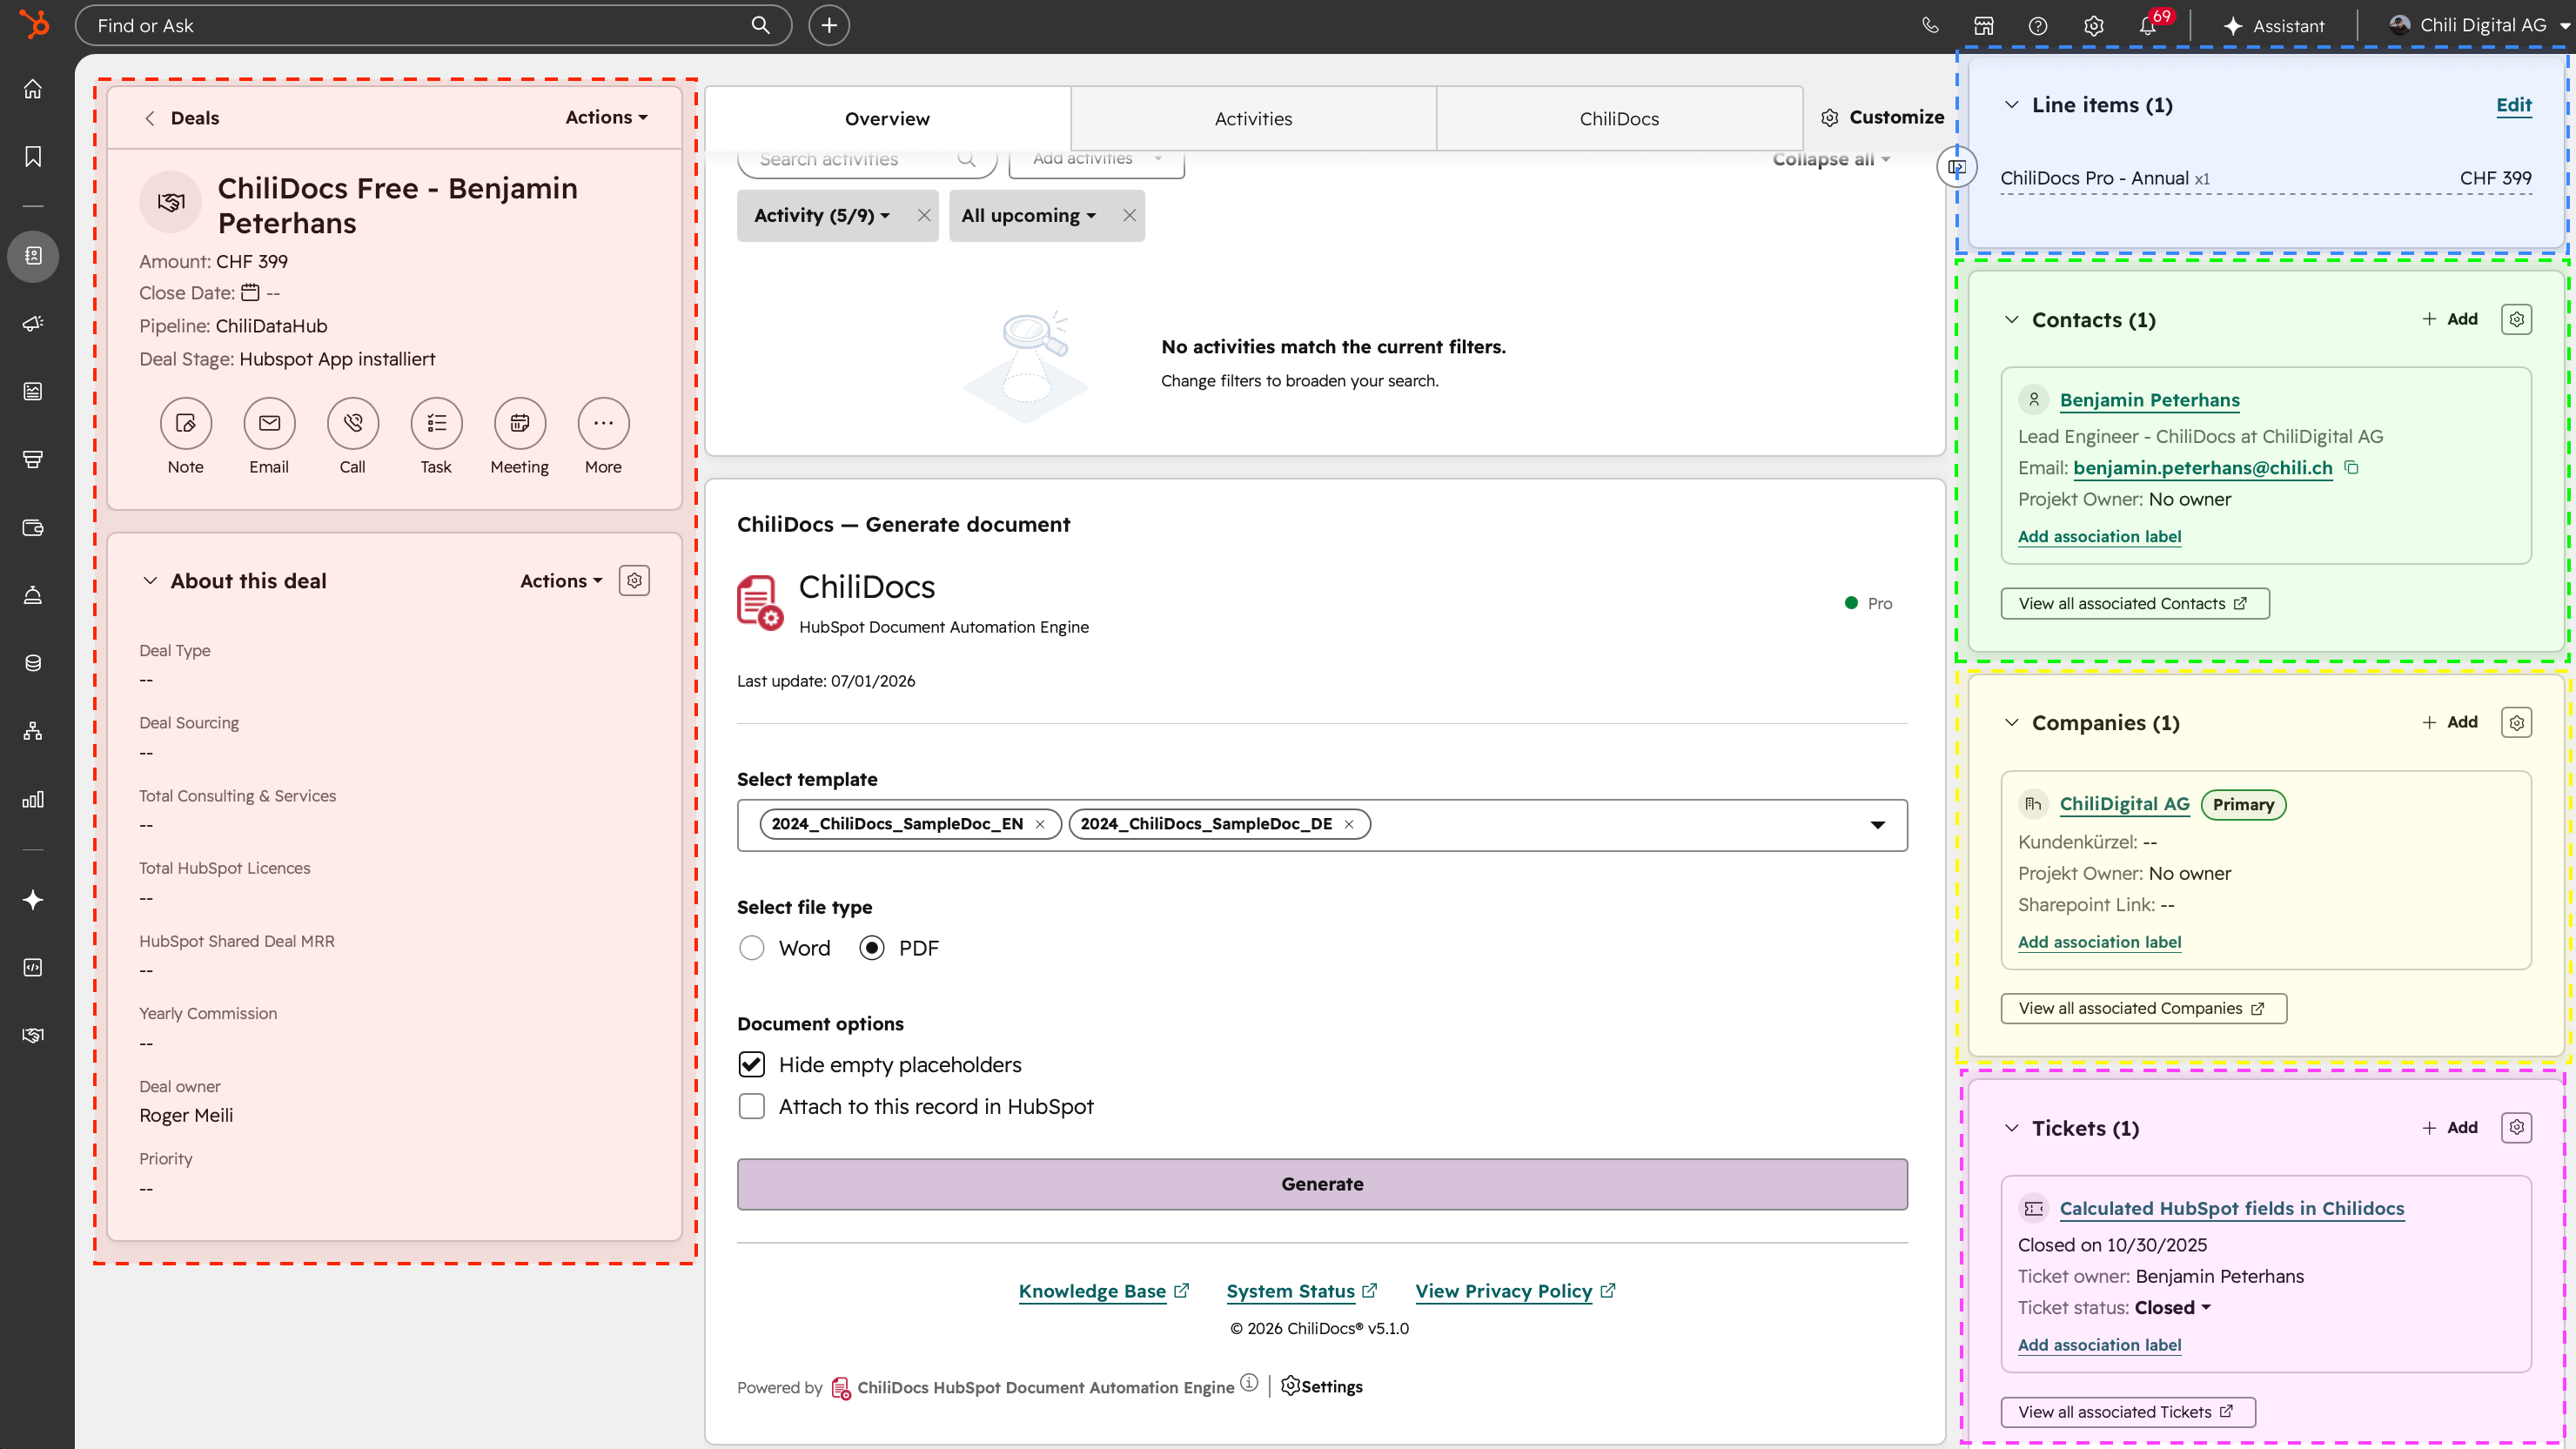
Task: Switch to the ChiliDocs tab
Action: 1619,119
